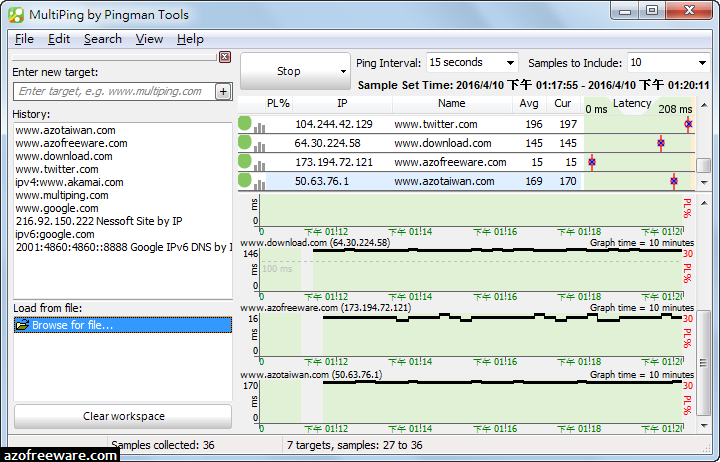This screenshot has height=462, width=720.
Task: Select Browse for file… entry
Action: (123, 325)
